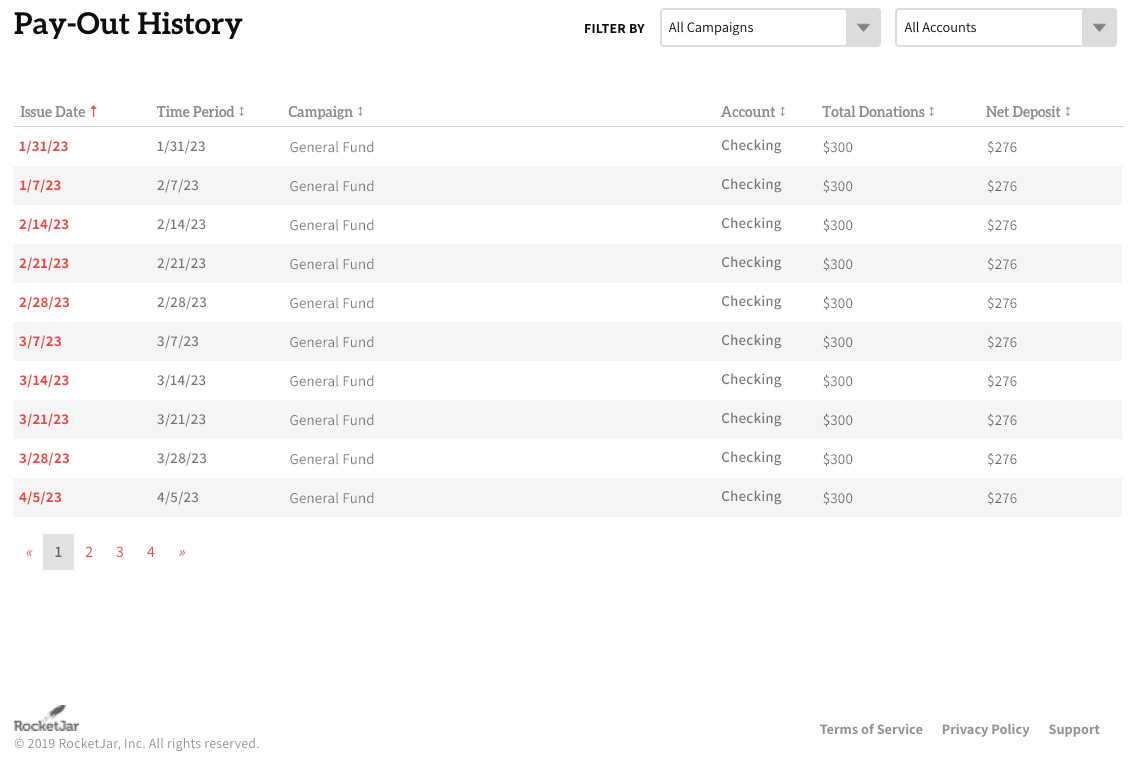This screenshot has width=1134, height=764.
Task: Open Terms of Service link
Action: pyautogui.click(x=871, y=729)
